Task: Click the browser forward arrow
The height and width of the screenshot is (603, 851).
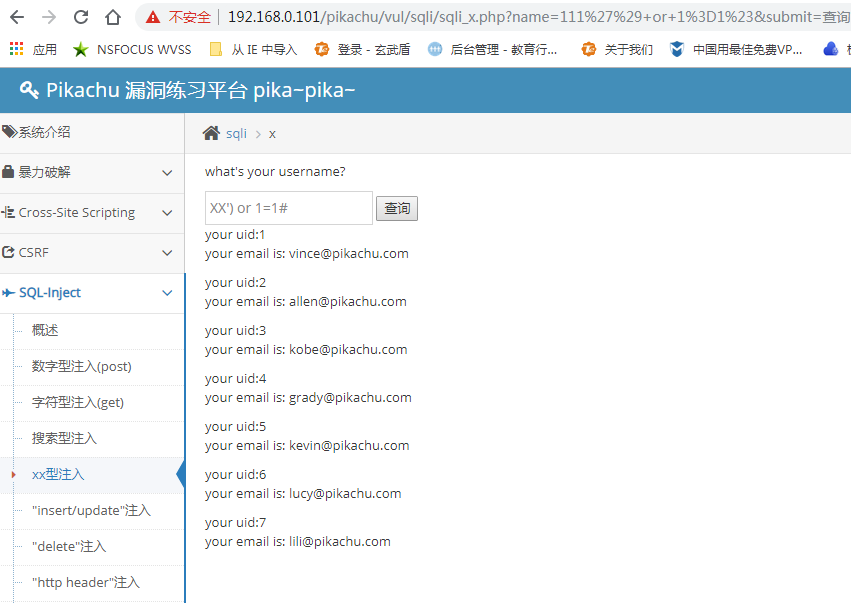Action: tap(49, 17)
